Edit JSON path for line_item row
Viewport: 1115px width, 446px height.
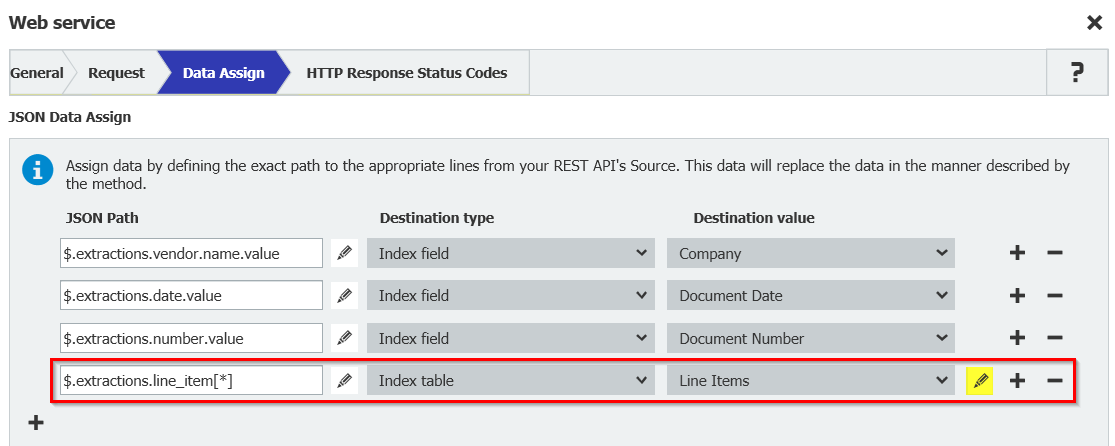coord(344,381)
